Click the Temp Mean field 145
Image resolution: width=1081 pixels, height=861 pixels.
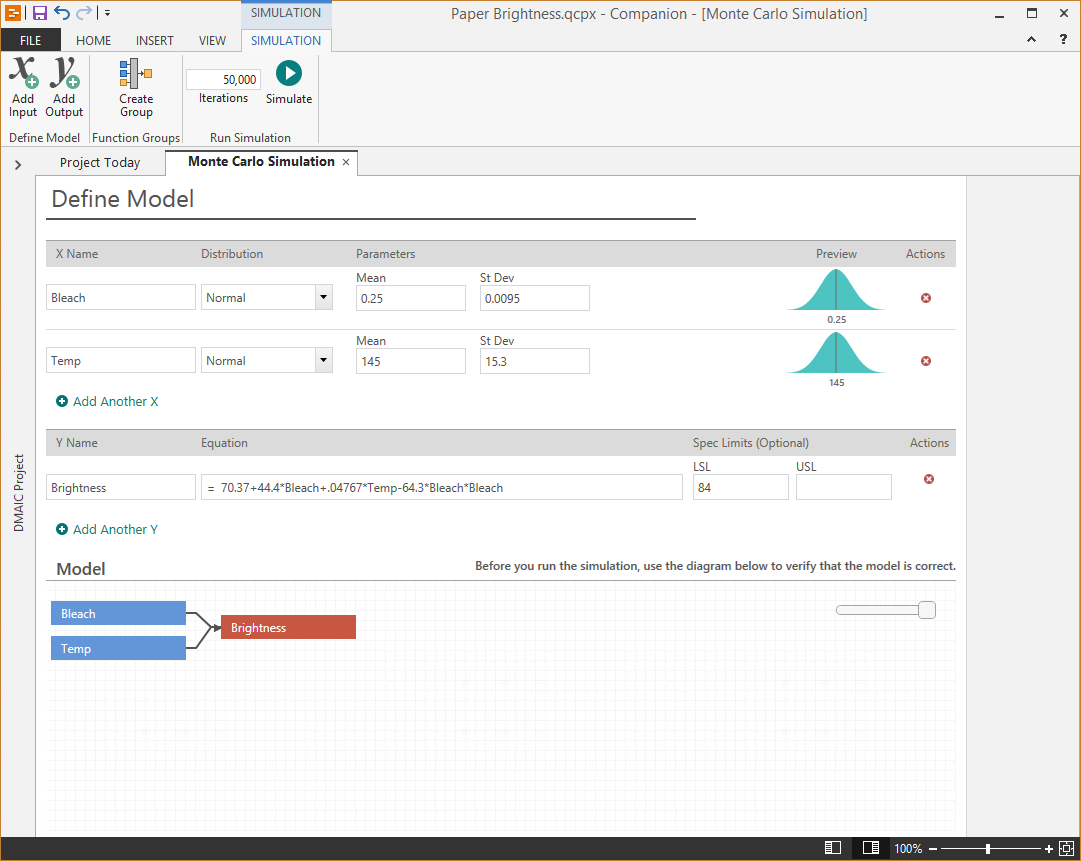(x=411, y=361)
